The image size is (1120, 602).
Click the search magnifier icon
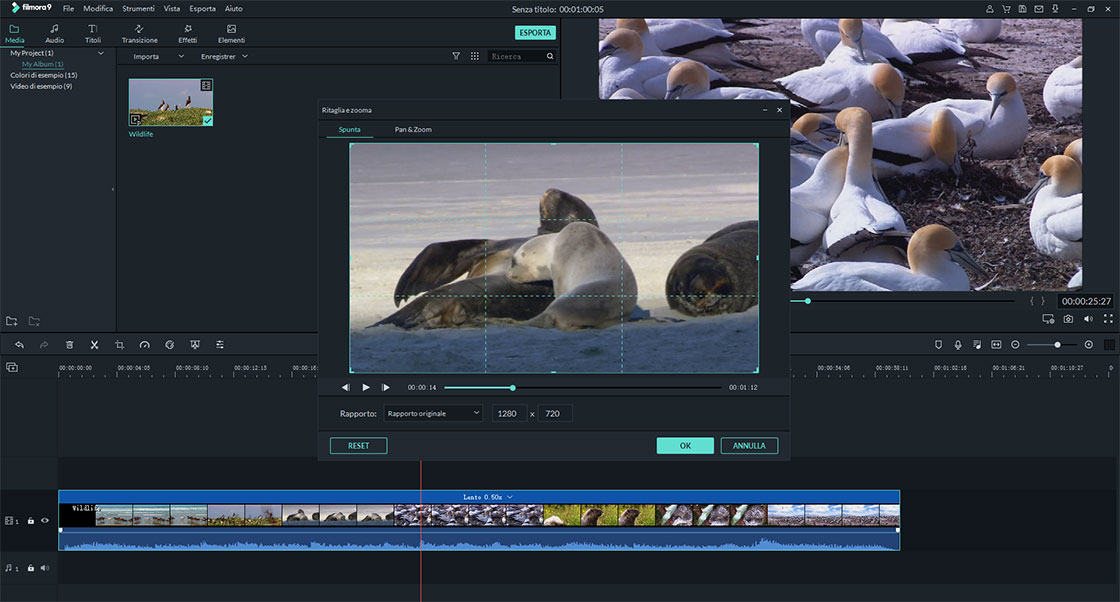pos(550,56)
